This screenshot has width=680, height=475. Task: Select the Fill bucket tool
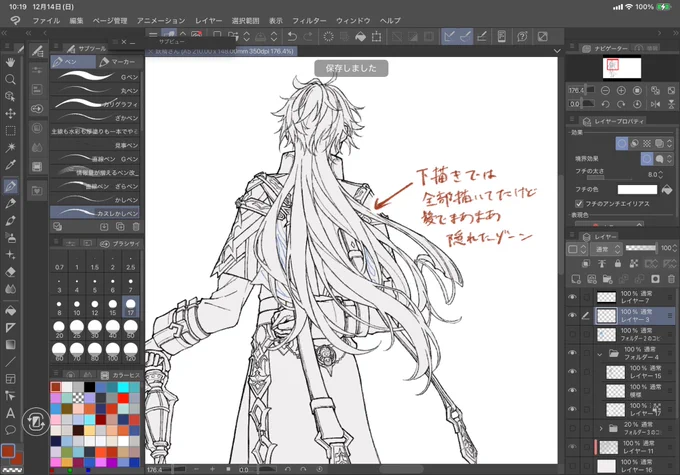[10, 311]
